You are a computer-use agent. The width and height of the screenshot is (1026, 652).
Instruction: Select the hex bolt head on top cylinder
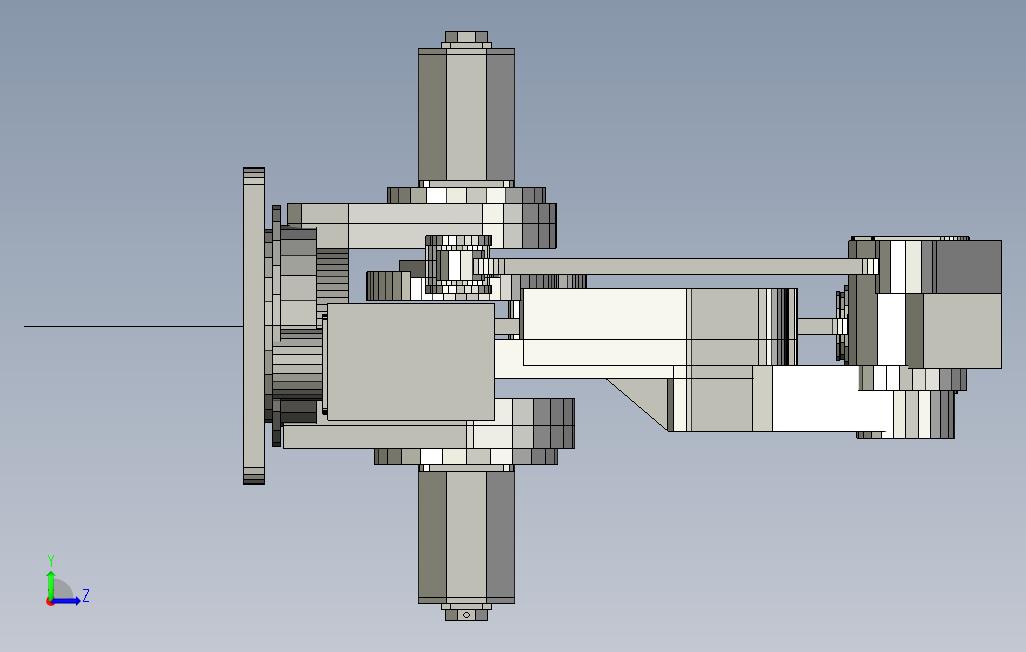coord(466,37)
